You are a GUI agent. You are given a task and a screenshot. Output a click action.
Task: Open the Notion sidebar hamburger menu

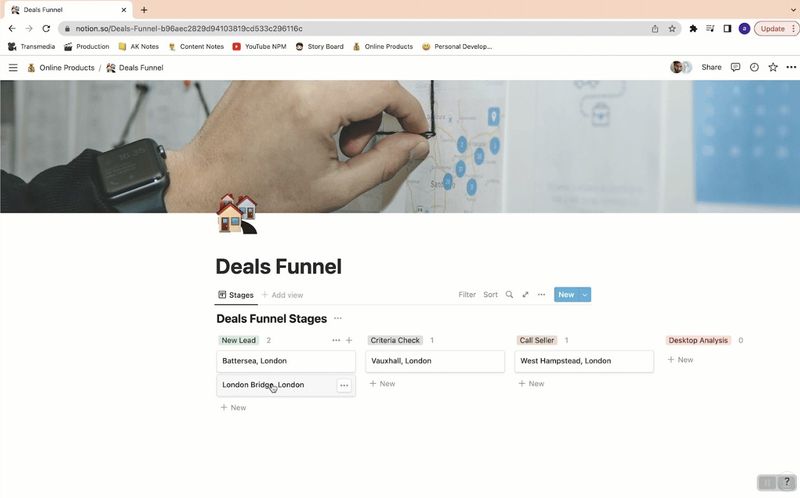(x=13, y=68)
